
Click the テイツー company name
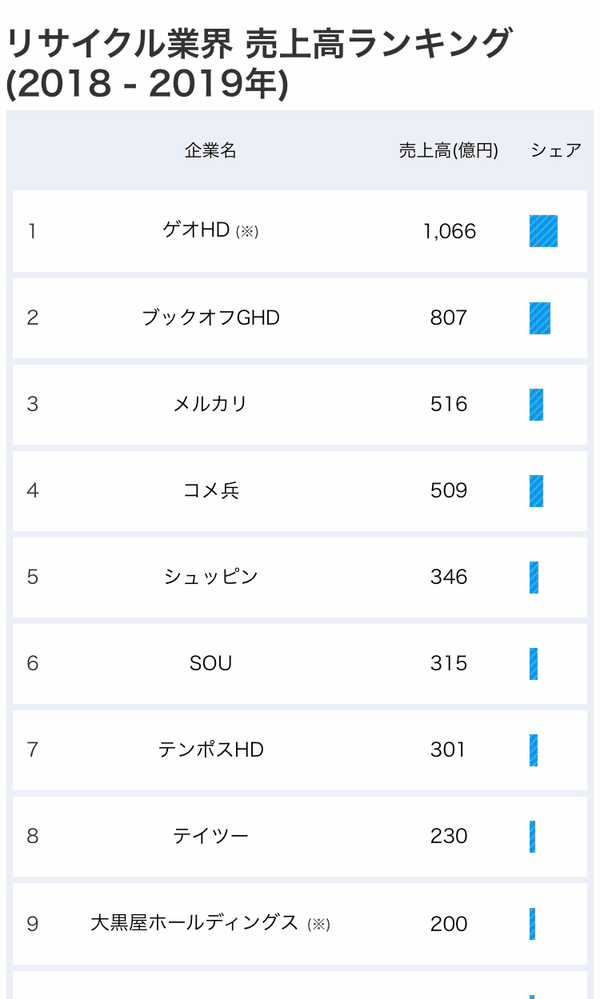click(x=210, y=836)
